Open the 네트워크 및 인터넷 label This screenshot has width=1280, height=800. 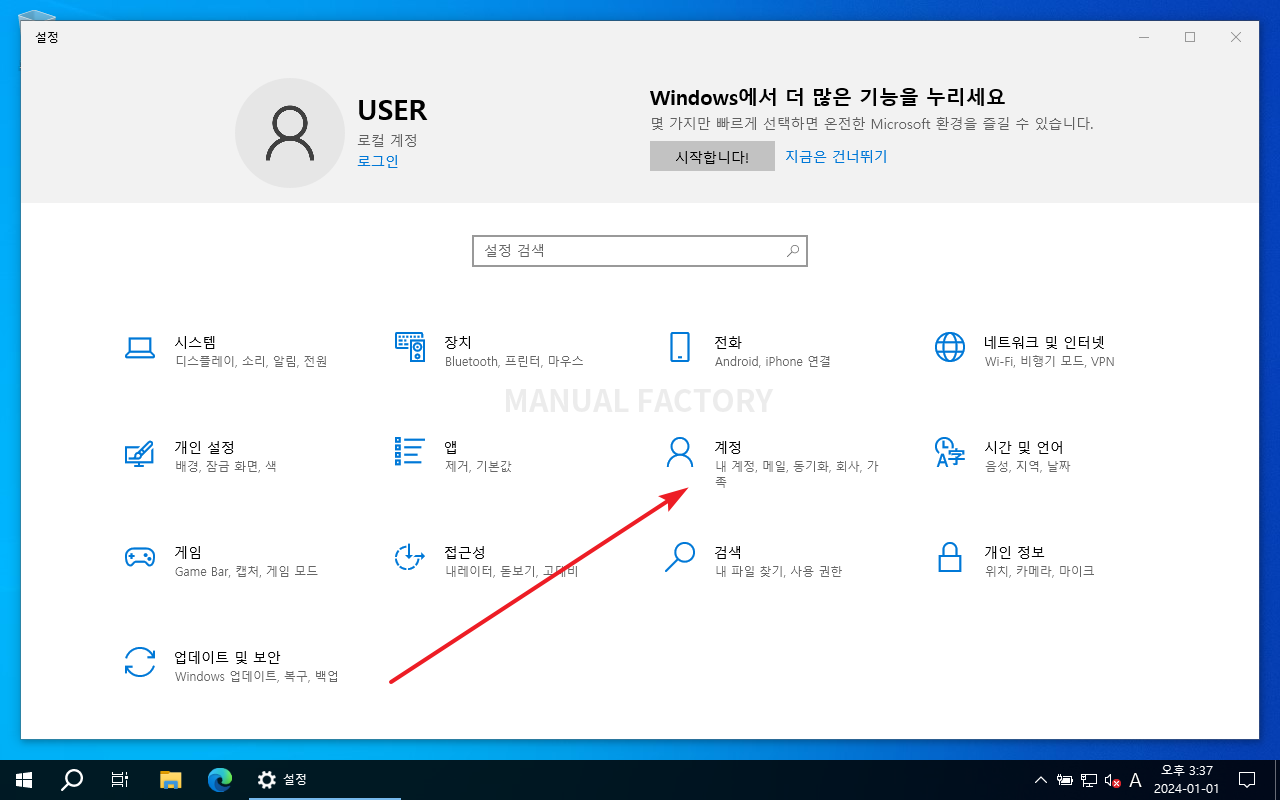click(x=1044, y=342)
